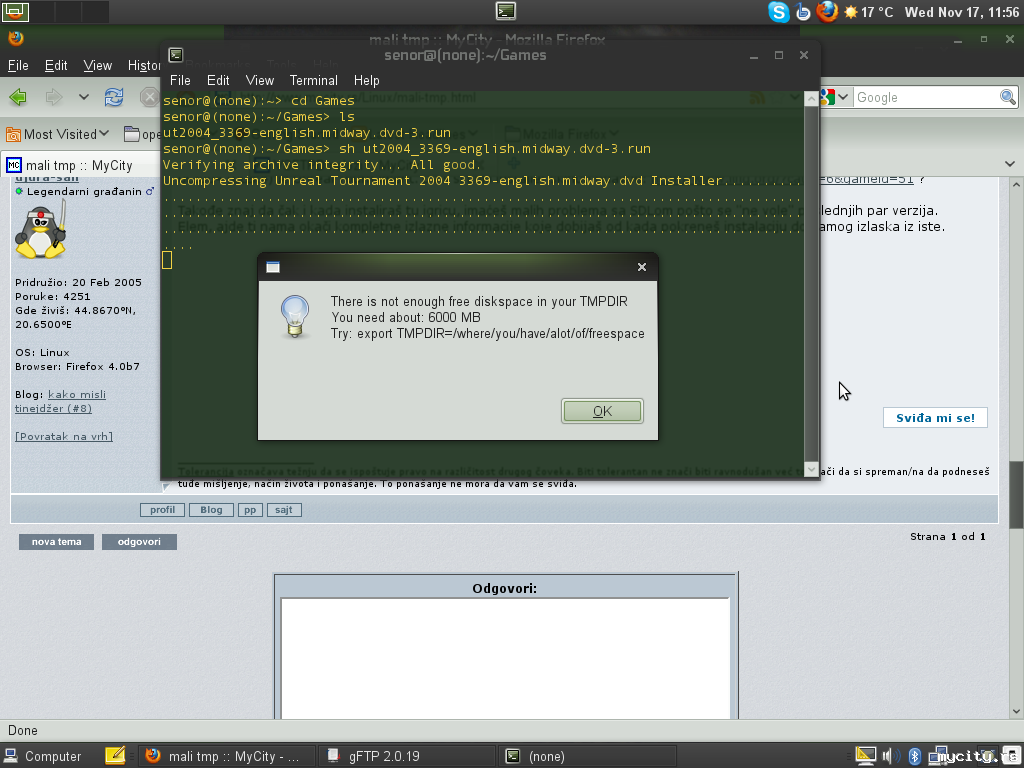
Task: Expand the back/forward history dropdown
Action: (x=84, y=97)
